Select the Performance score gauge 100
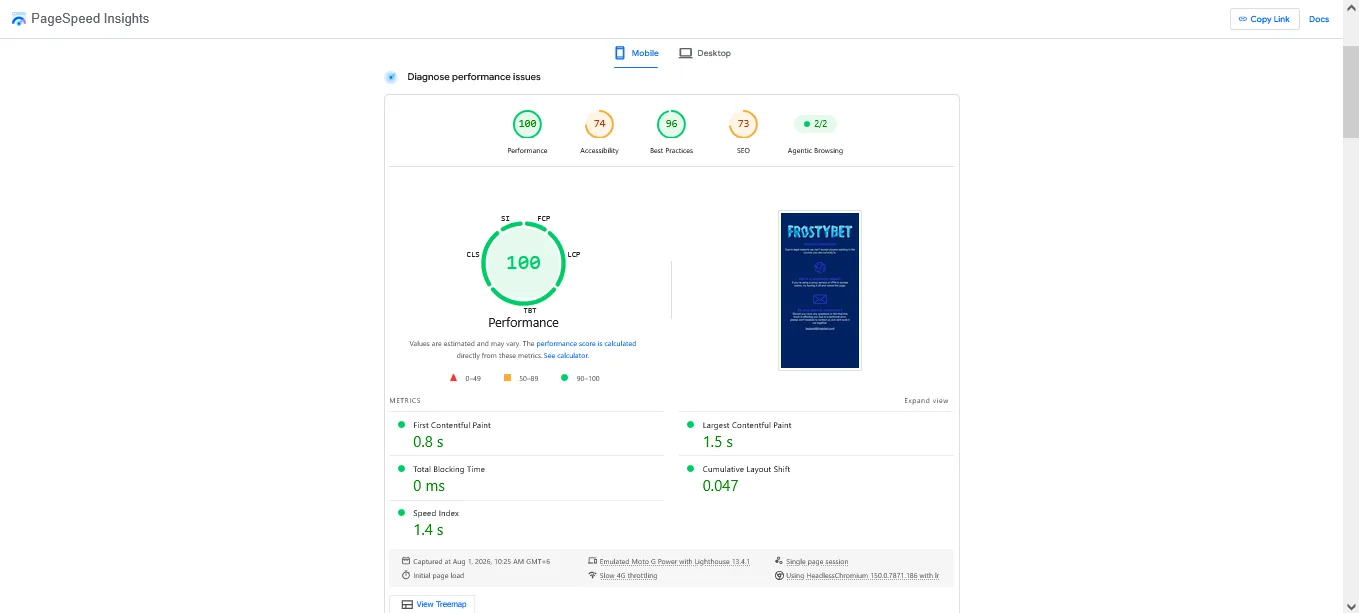Image resolution: width=1359 pixels, height=613 pixels. coord(527,124)
